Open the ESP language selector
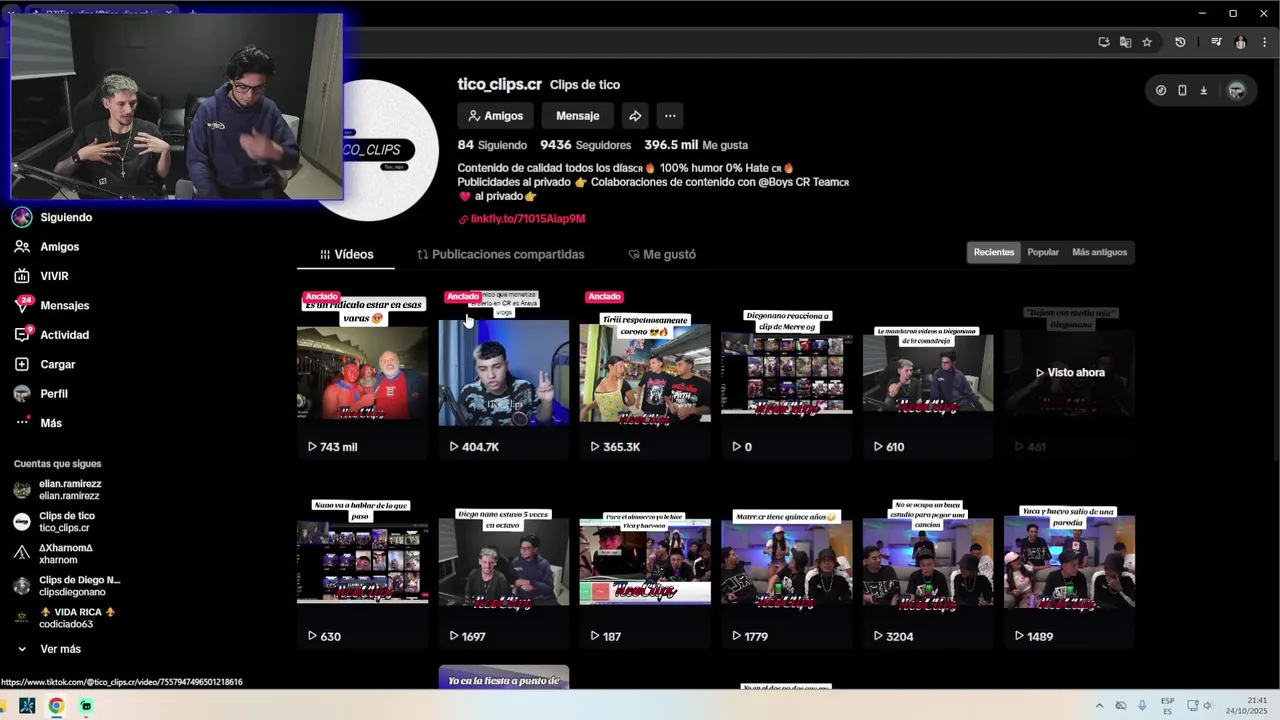This screenshot has height=720, width=1280. point(1168,705)
